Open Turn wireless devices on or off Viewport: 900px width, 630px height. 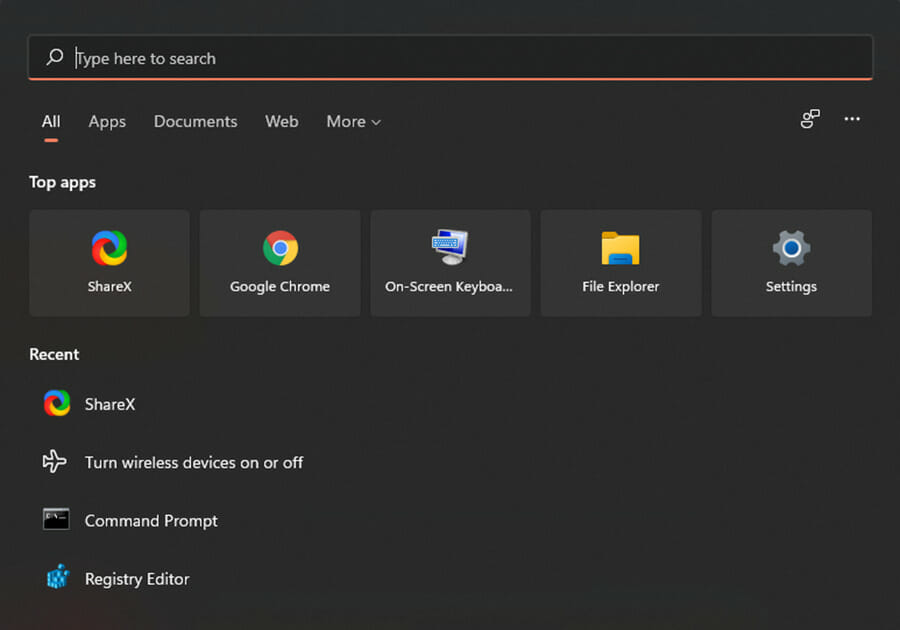point(194,462)
